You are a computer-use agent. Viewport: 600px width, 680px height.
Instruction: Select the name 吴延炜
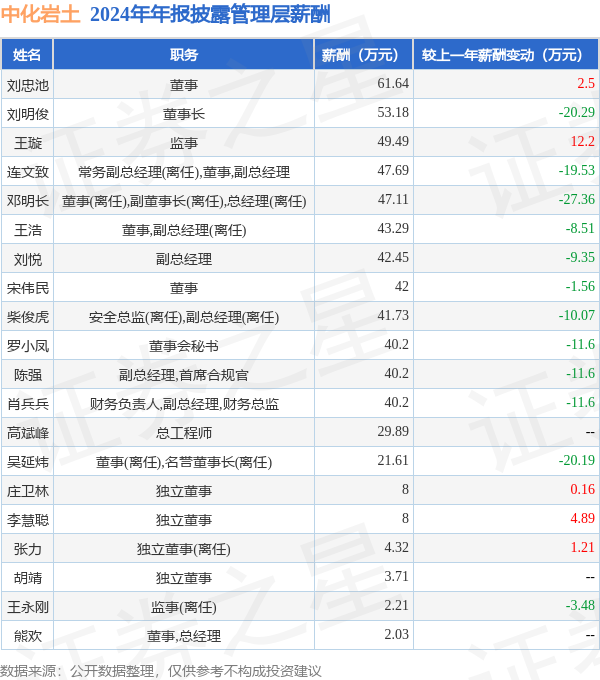28,462
